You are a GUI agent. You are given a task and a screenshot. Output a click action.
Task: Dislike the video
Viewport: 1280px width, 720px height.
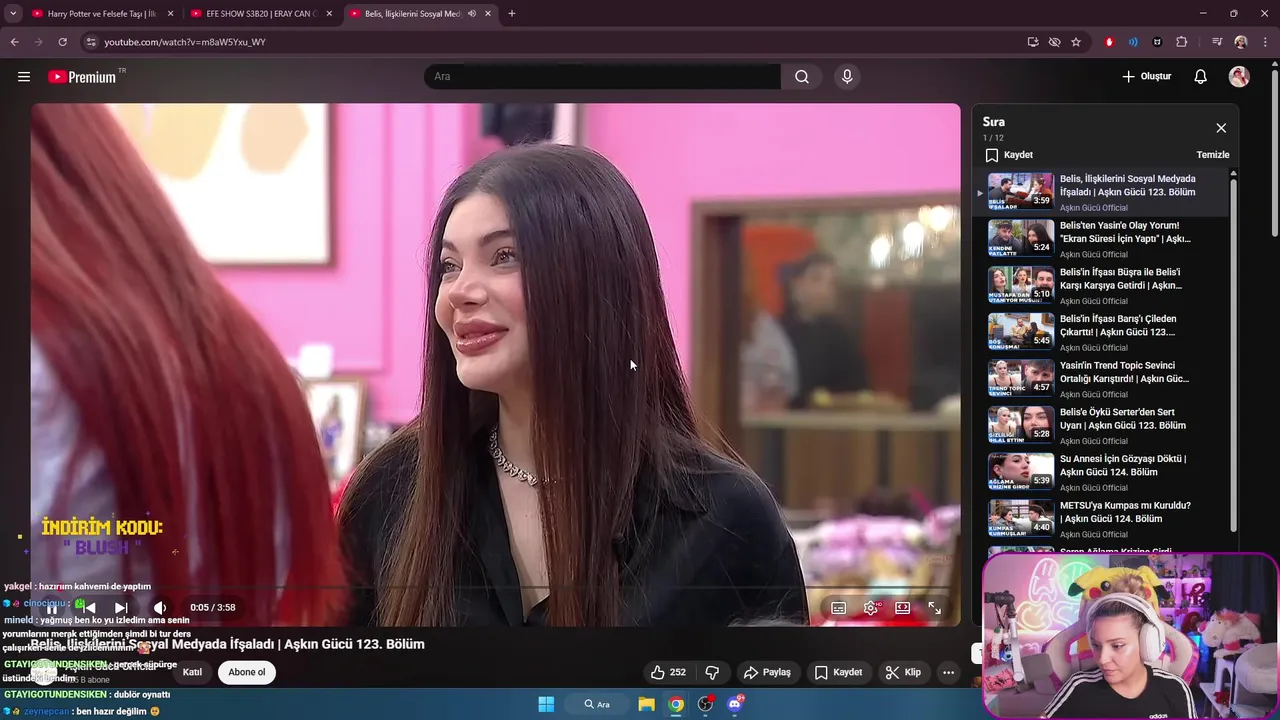[x=713, y=673]
